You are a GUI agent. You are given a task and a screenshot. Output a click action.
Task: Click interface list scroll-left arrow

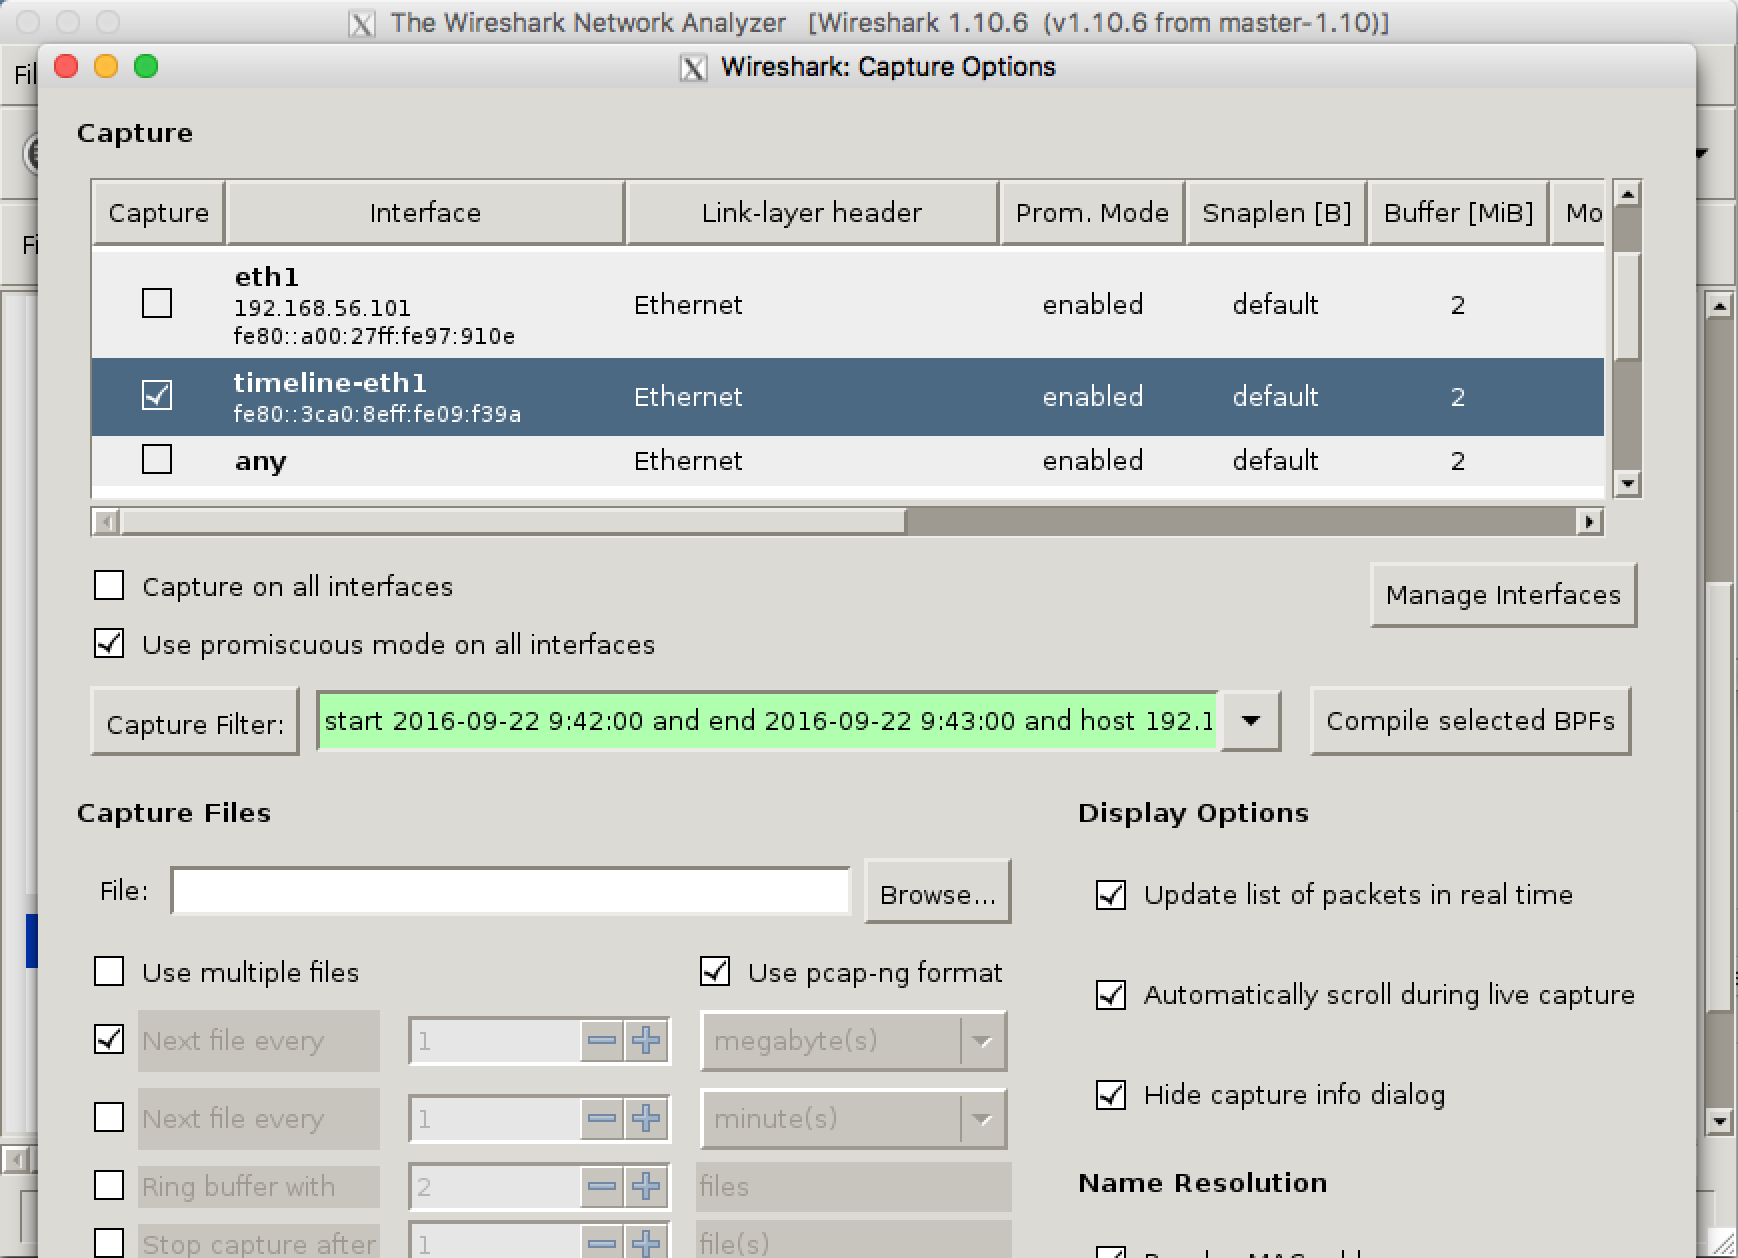(x=106, y=521)
